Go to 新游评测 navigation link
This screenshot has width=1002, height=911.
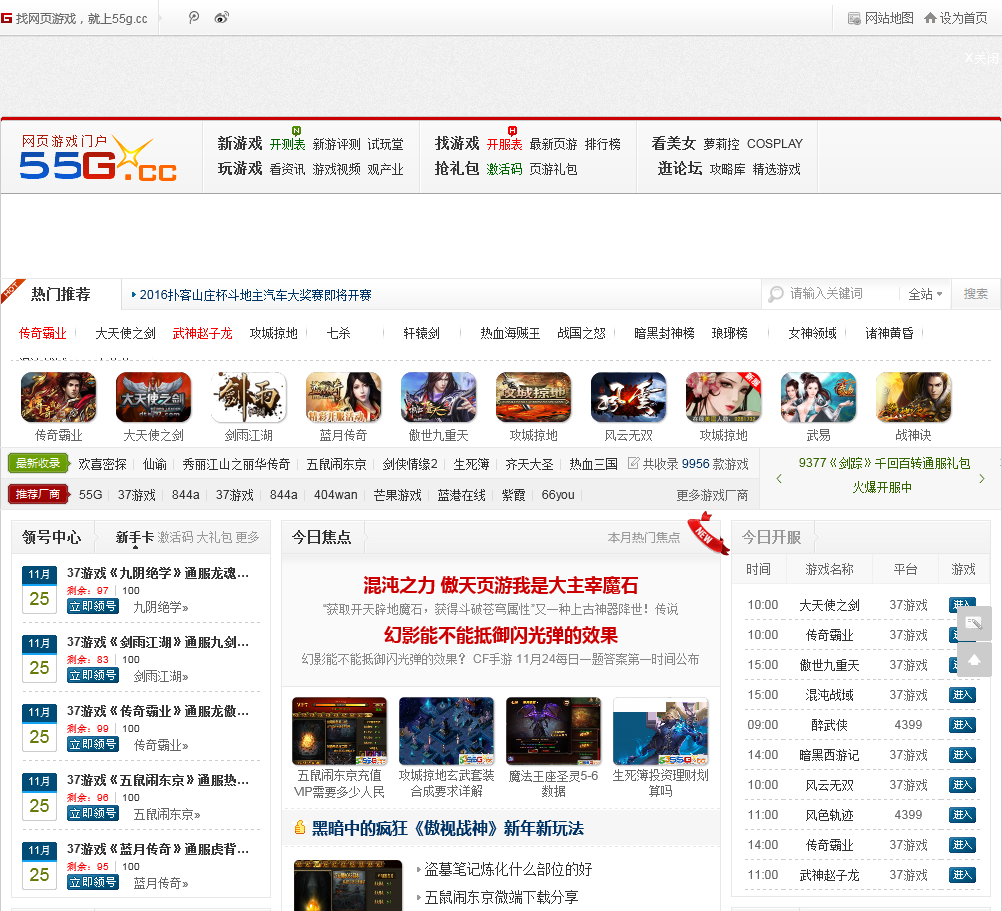[x=337, y=144]
